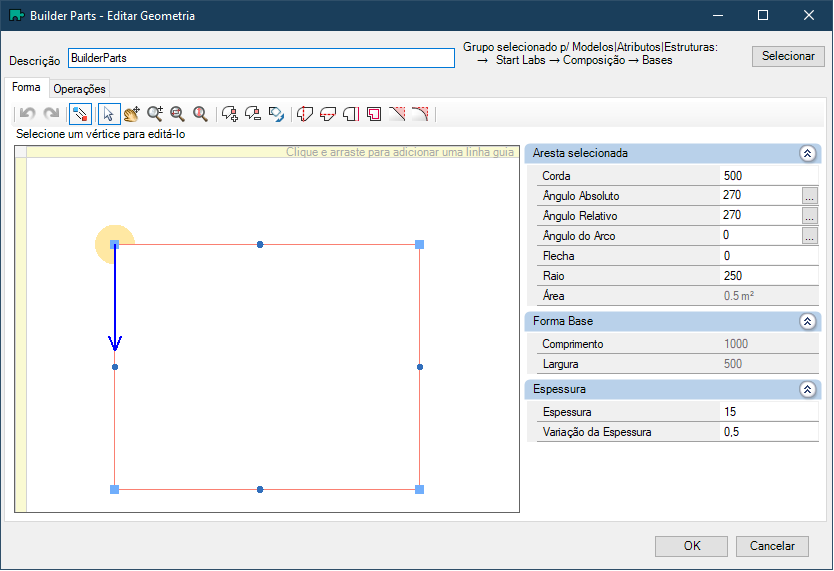The width and height of the screenshot is (834, 571).
Task: Edit the Ângulo do Arco value
Action: coord(761,236)
